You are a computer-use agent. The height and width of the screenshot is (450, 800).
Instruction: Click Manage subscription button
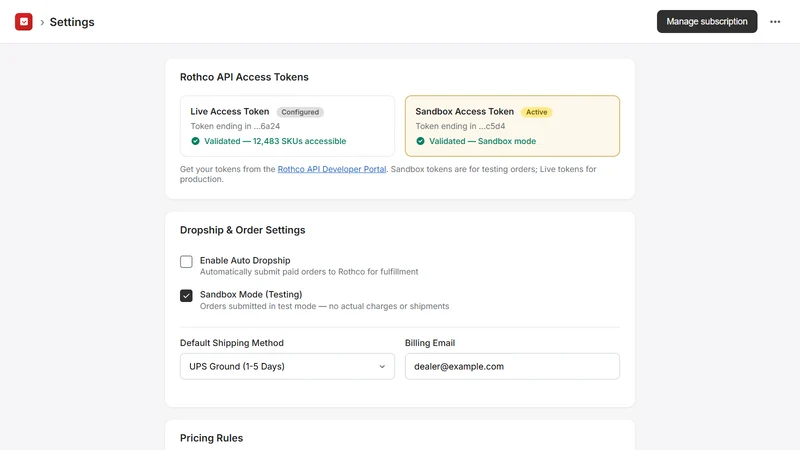pyautogui.click(x=707, y=21)
